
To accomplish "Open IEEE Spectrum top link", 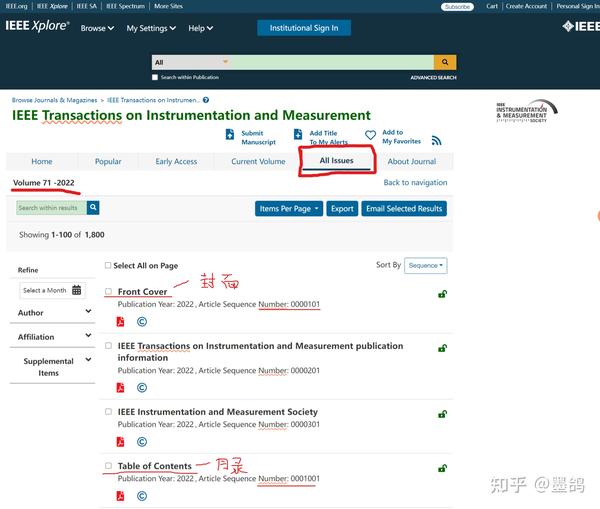I will click(125, 6).
